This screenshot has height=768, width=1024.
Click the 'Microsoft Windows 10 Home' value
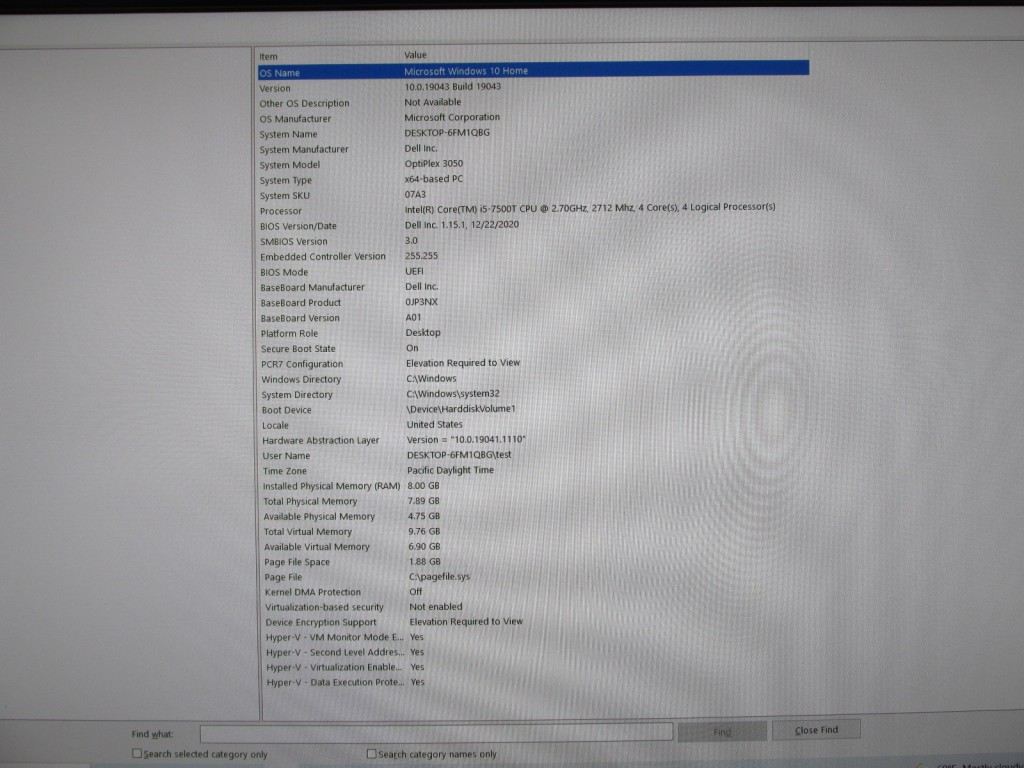point(466,71)
